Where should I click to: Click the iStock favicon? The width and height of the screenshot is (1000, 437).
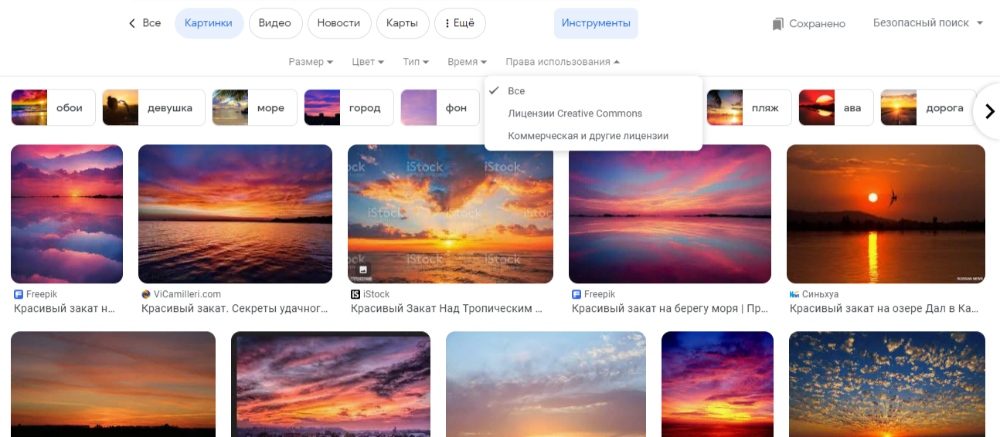pyautogui.click(x=355, y=294)
